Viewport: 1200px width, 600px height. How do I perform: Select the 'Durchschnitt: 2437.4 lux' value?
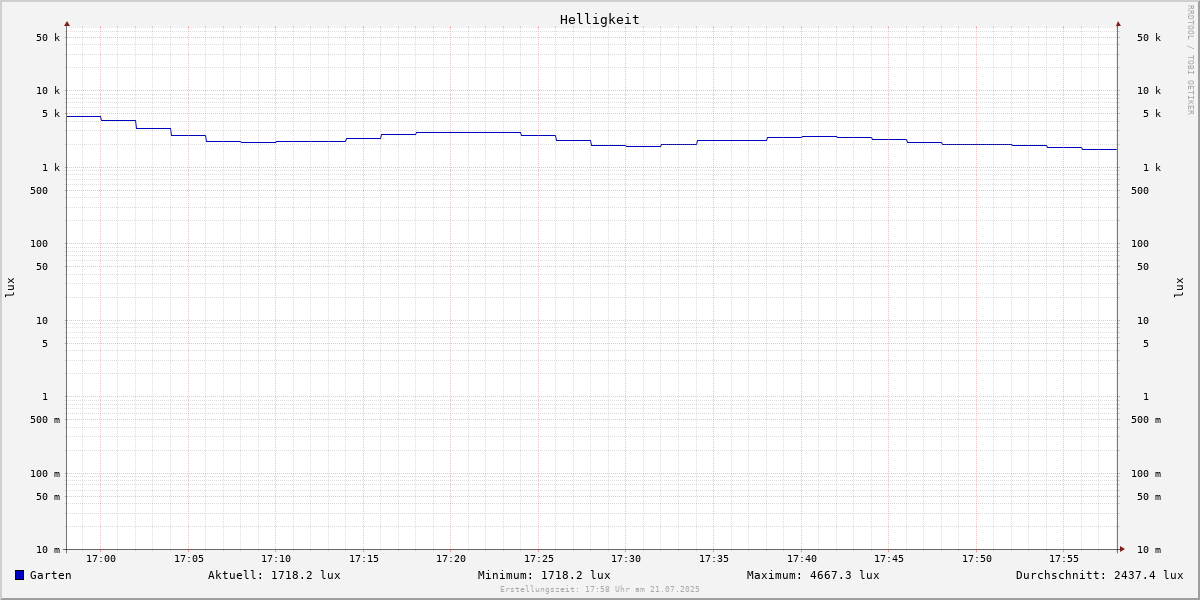coord(1100,575)
